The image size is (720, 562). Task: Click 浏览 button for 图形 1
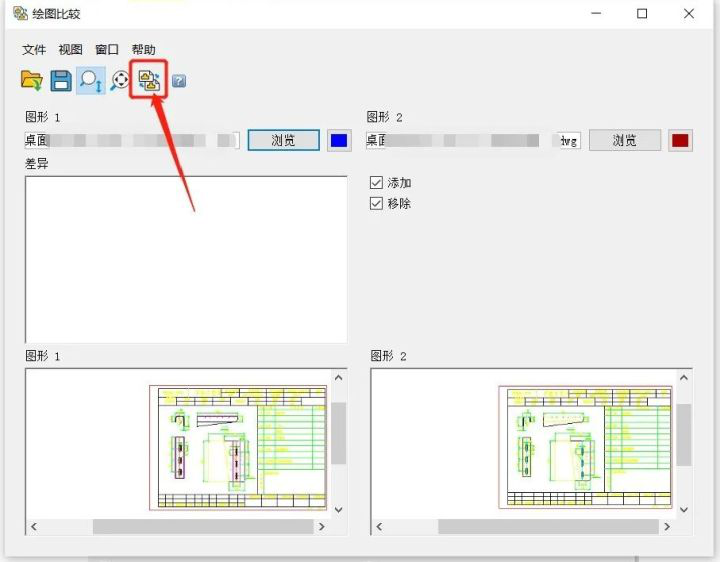[283, 140]
